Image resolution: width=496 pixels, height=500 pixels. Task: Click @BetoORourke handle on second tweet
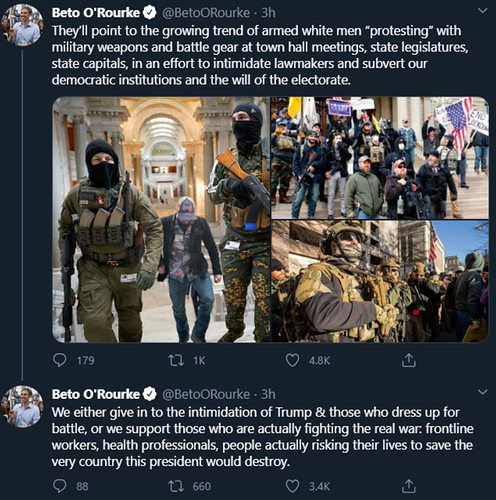tap(206, 394)
